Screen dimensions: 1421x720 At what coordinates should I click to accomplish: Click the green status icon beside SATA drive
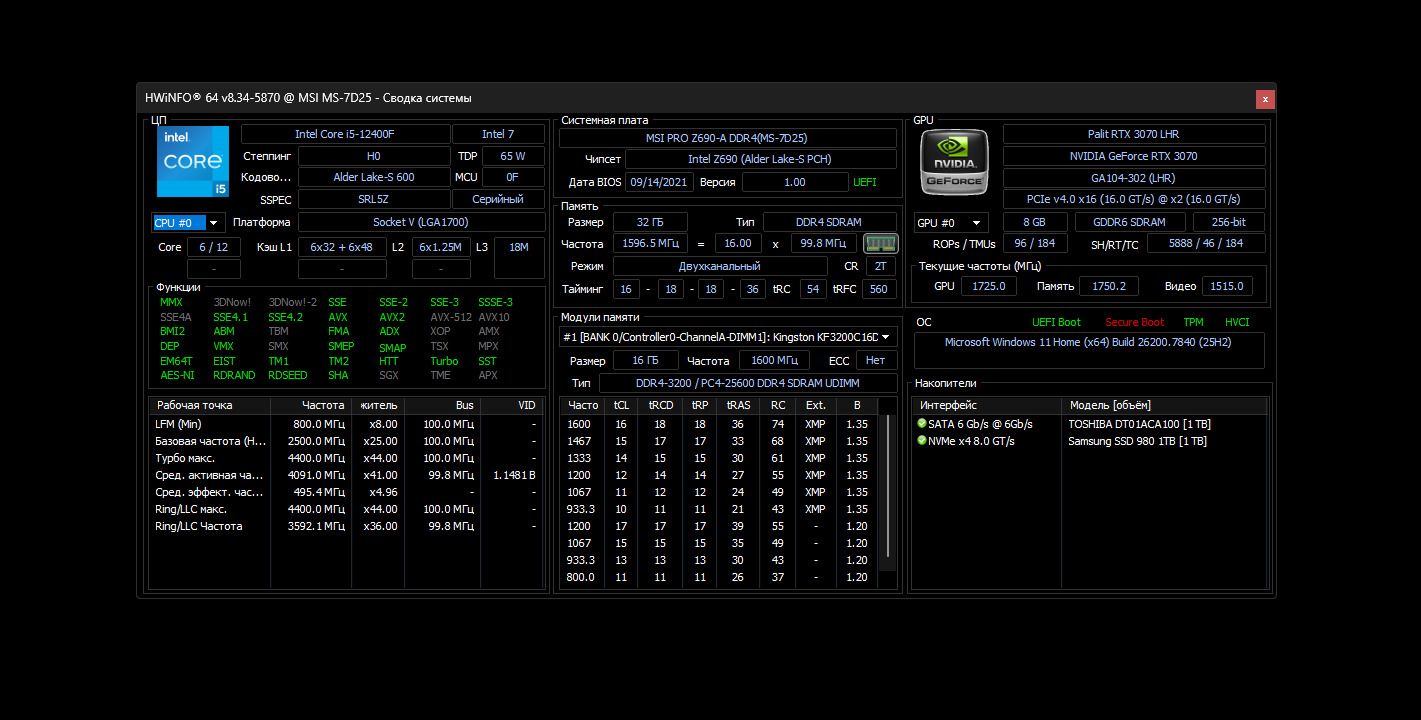point(922,424)
